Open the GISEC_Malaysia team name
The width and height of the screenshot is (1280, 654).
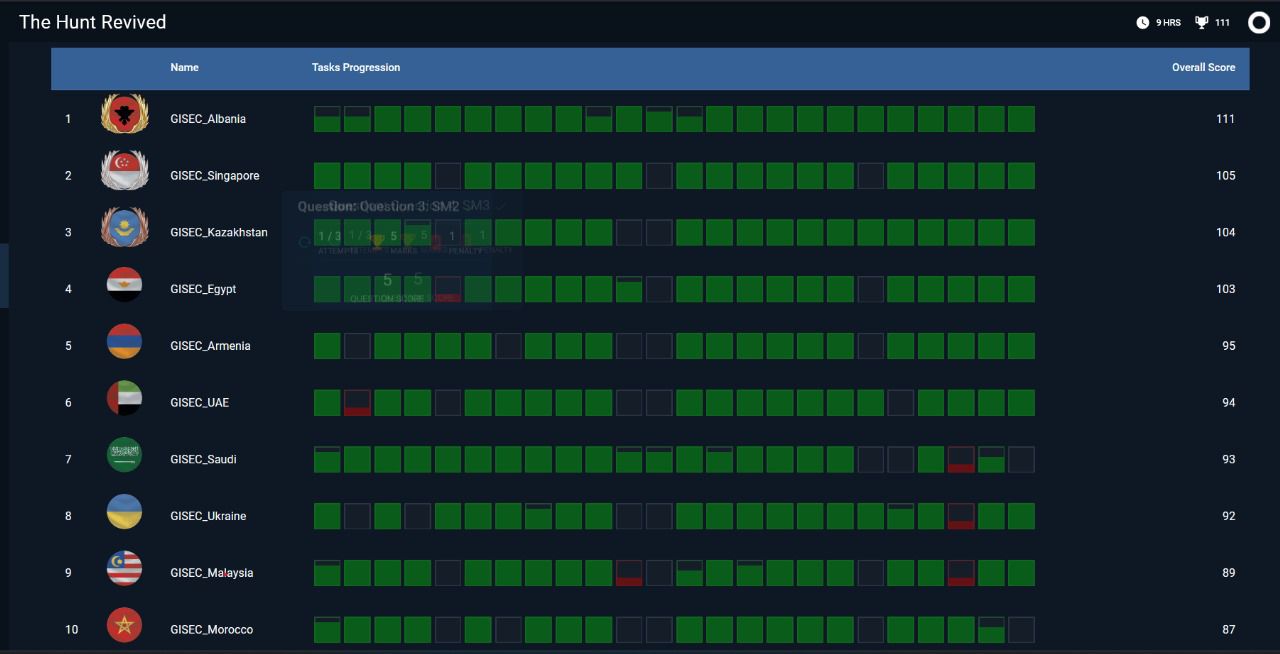pos(211,573)
